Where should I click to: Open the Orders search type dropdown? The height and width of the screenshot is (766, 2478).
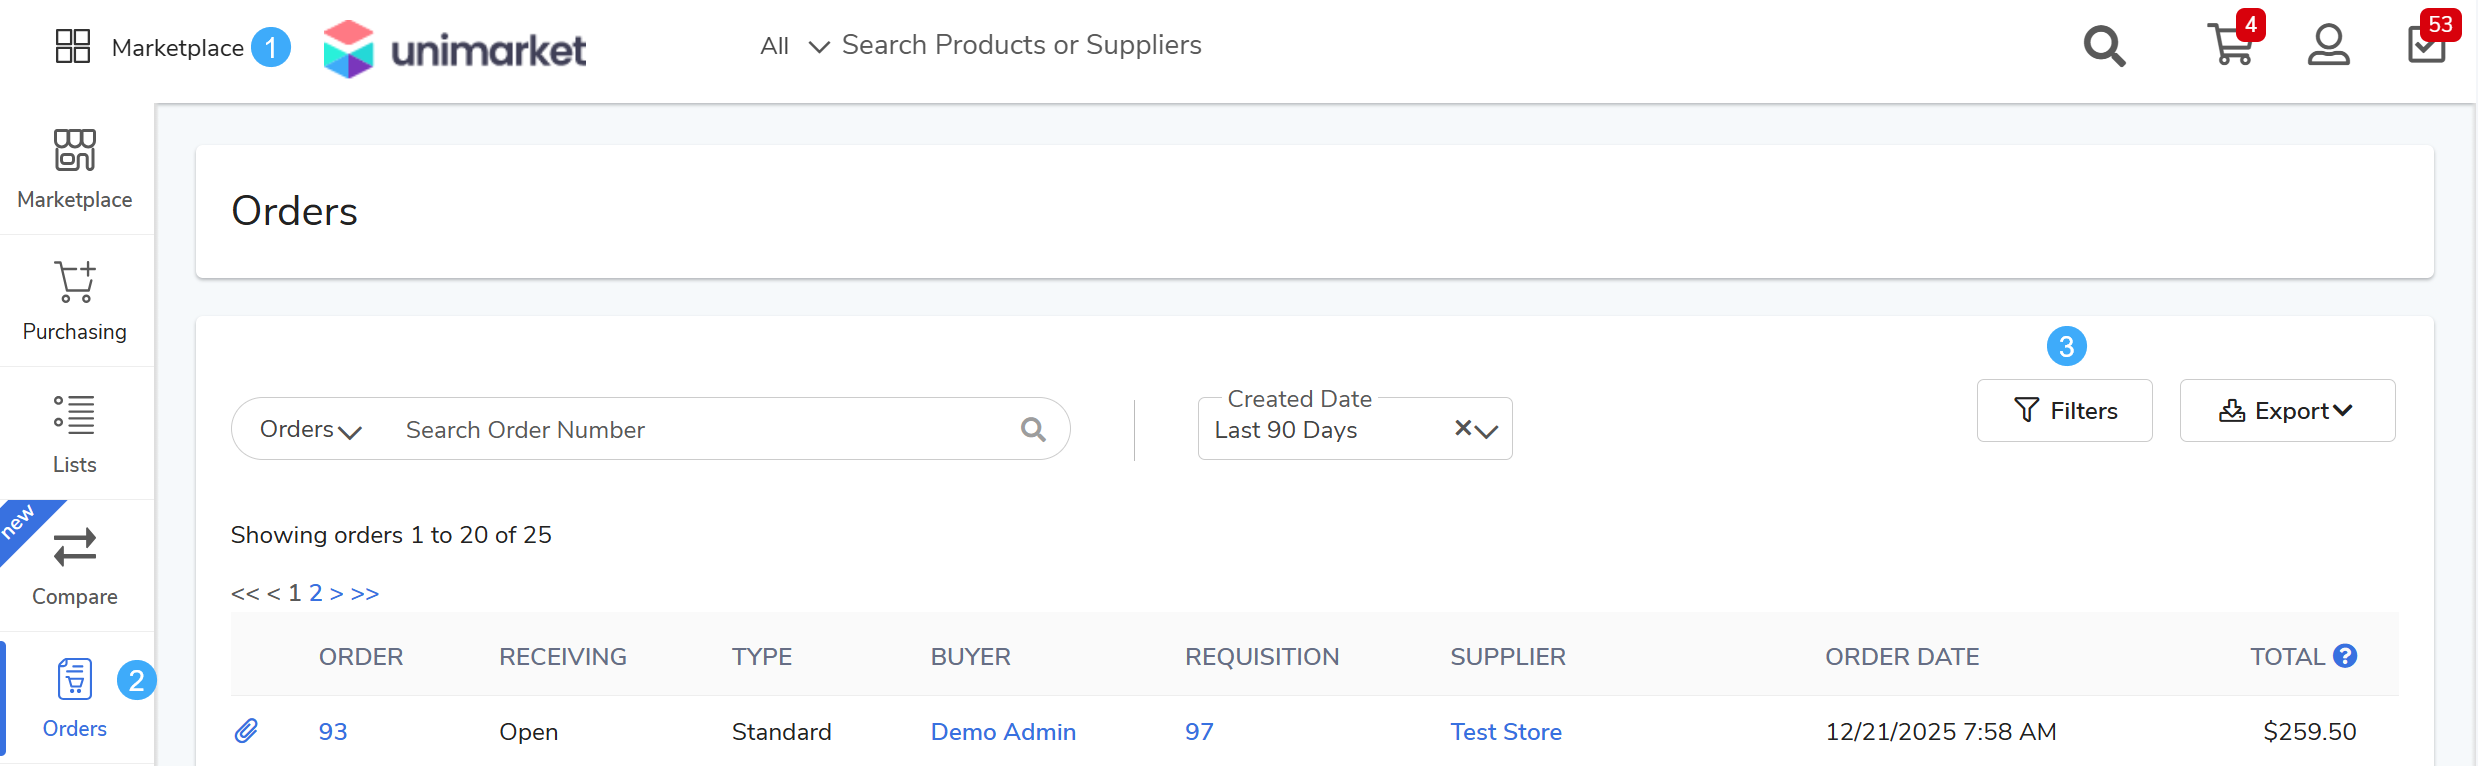[x=310, y=430]
